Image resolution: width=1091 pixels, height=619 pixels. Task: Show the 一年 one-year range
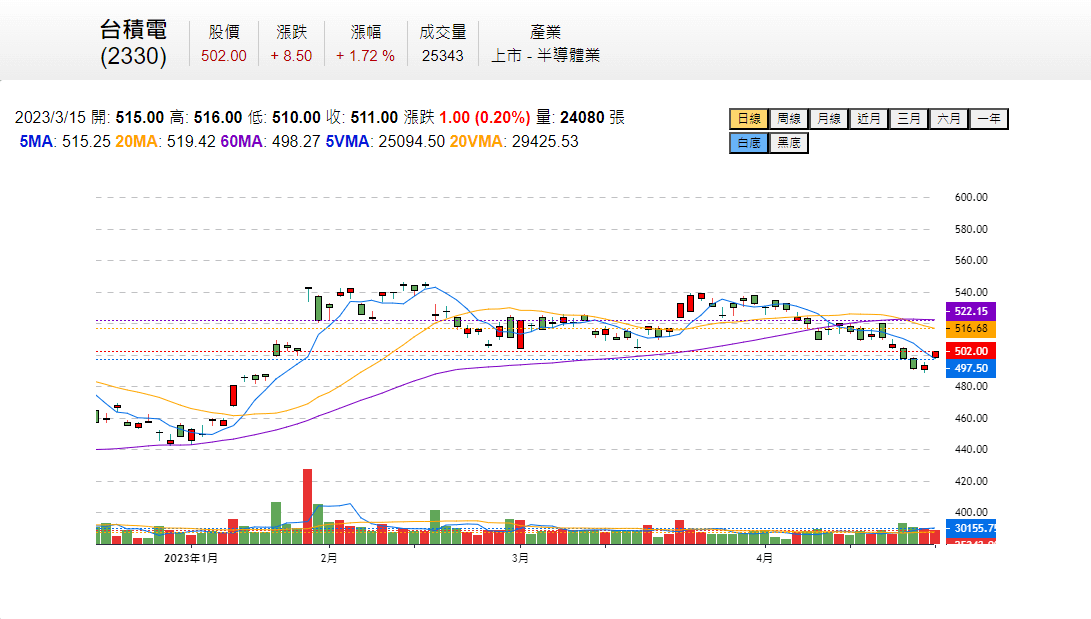989,119
